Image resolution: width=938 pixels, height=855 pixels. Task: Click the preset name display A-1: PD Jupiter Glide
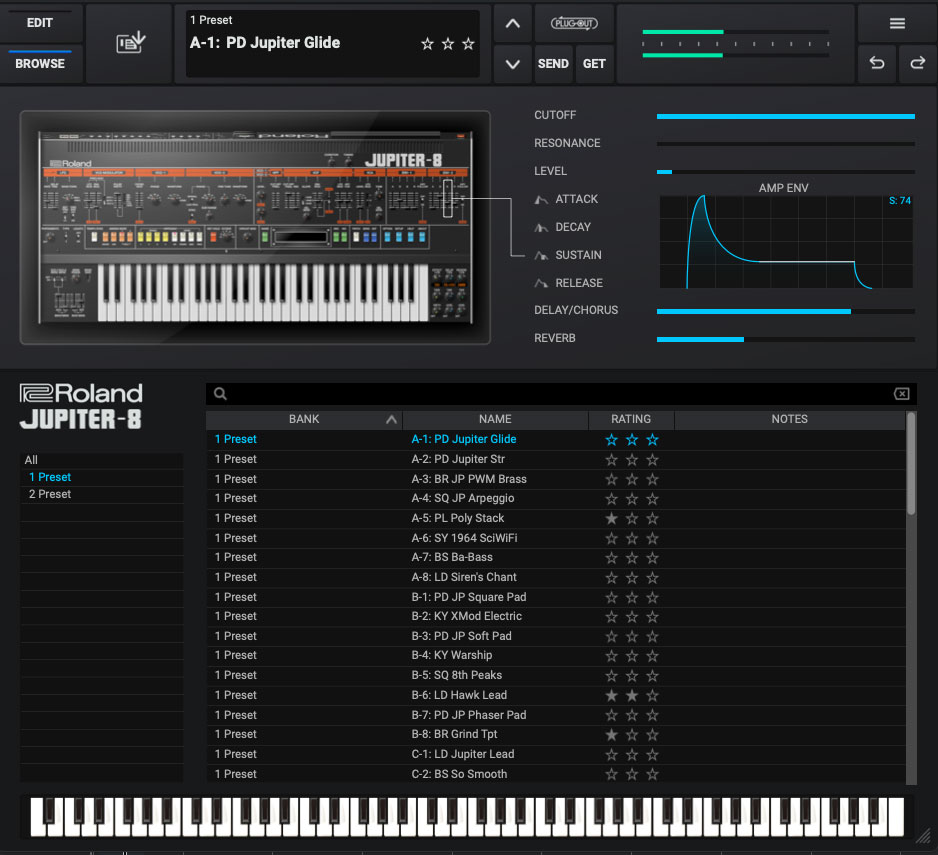[x=265, y=43]
